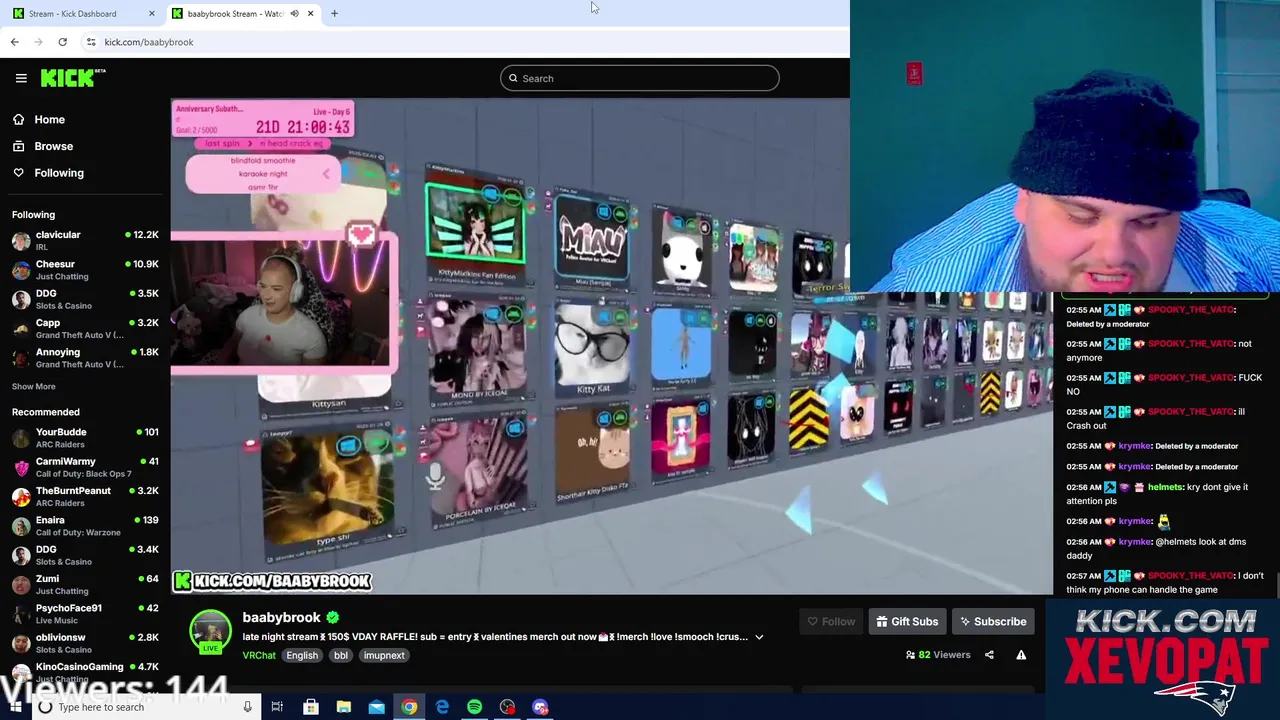Open clavicular channel from Following list
Screen dimensions: 1280x720
[x=85, y=241]
